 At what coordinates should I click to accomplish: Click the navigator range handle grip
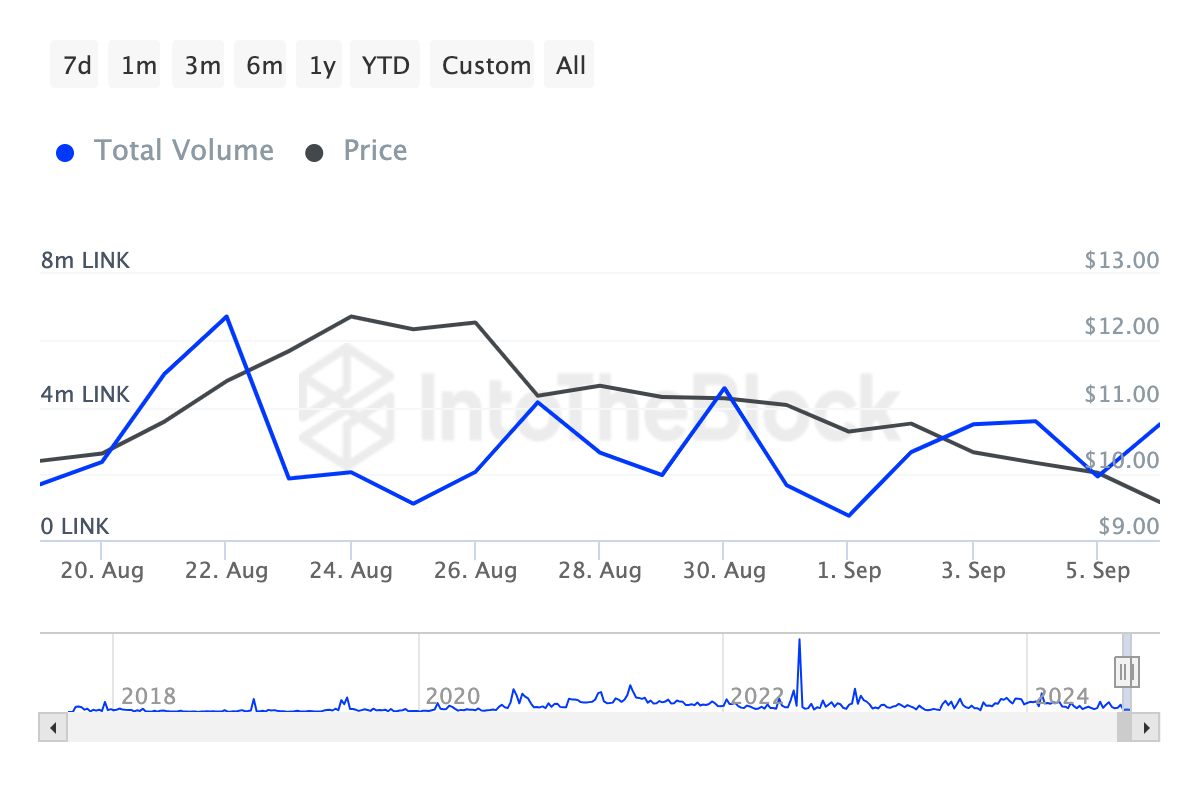point(1127,670)
